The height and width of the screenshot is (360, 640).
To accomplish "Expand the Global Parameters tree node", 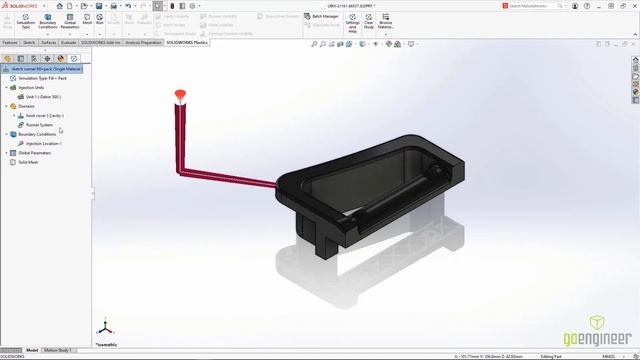I will [x=7, y=153].
